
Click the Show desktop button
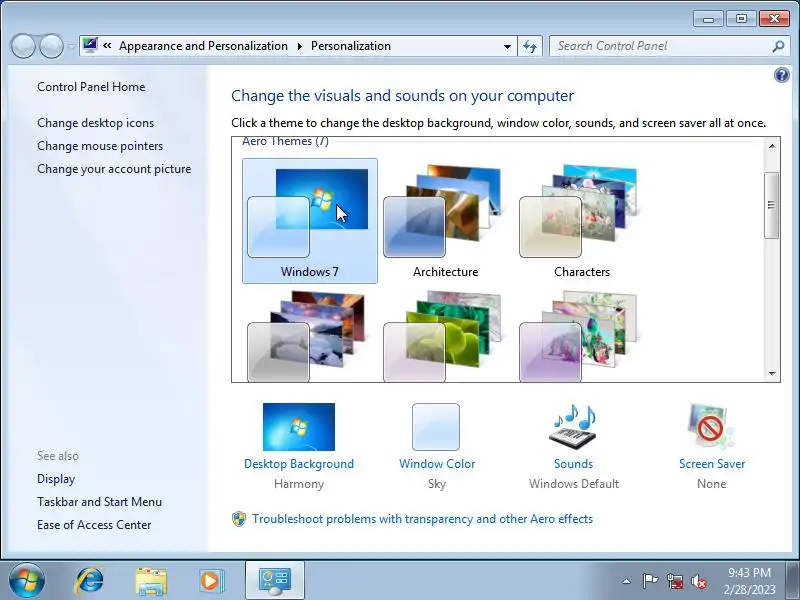(793, 581)
